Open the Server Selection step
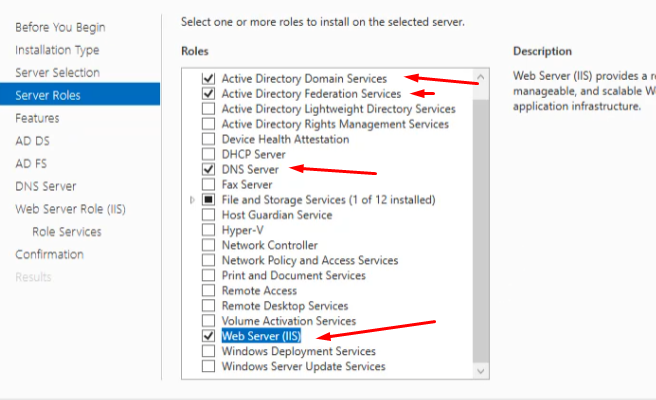Screen dimensions: 656x400 57,73
